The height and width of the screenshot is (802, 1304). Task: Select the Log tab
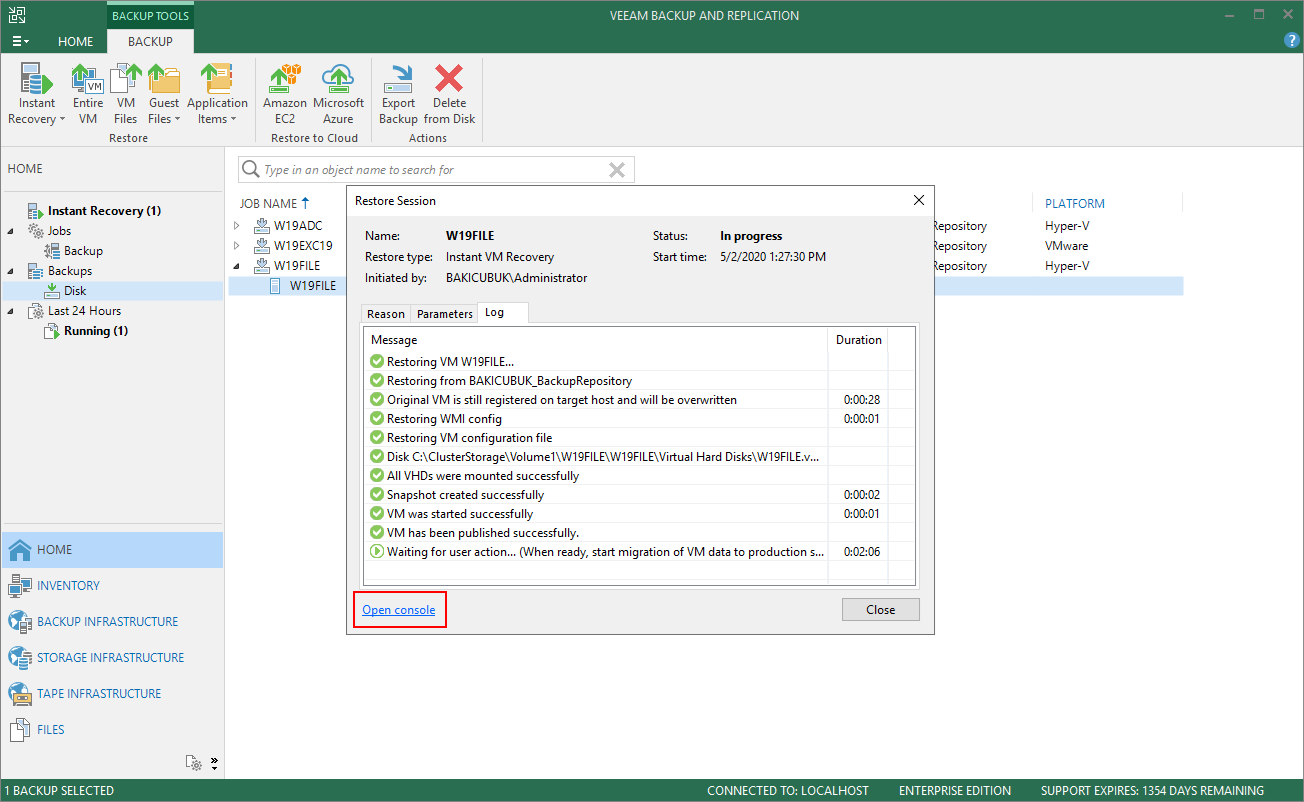point(502,313)
